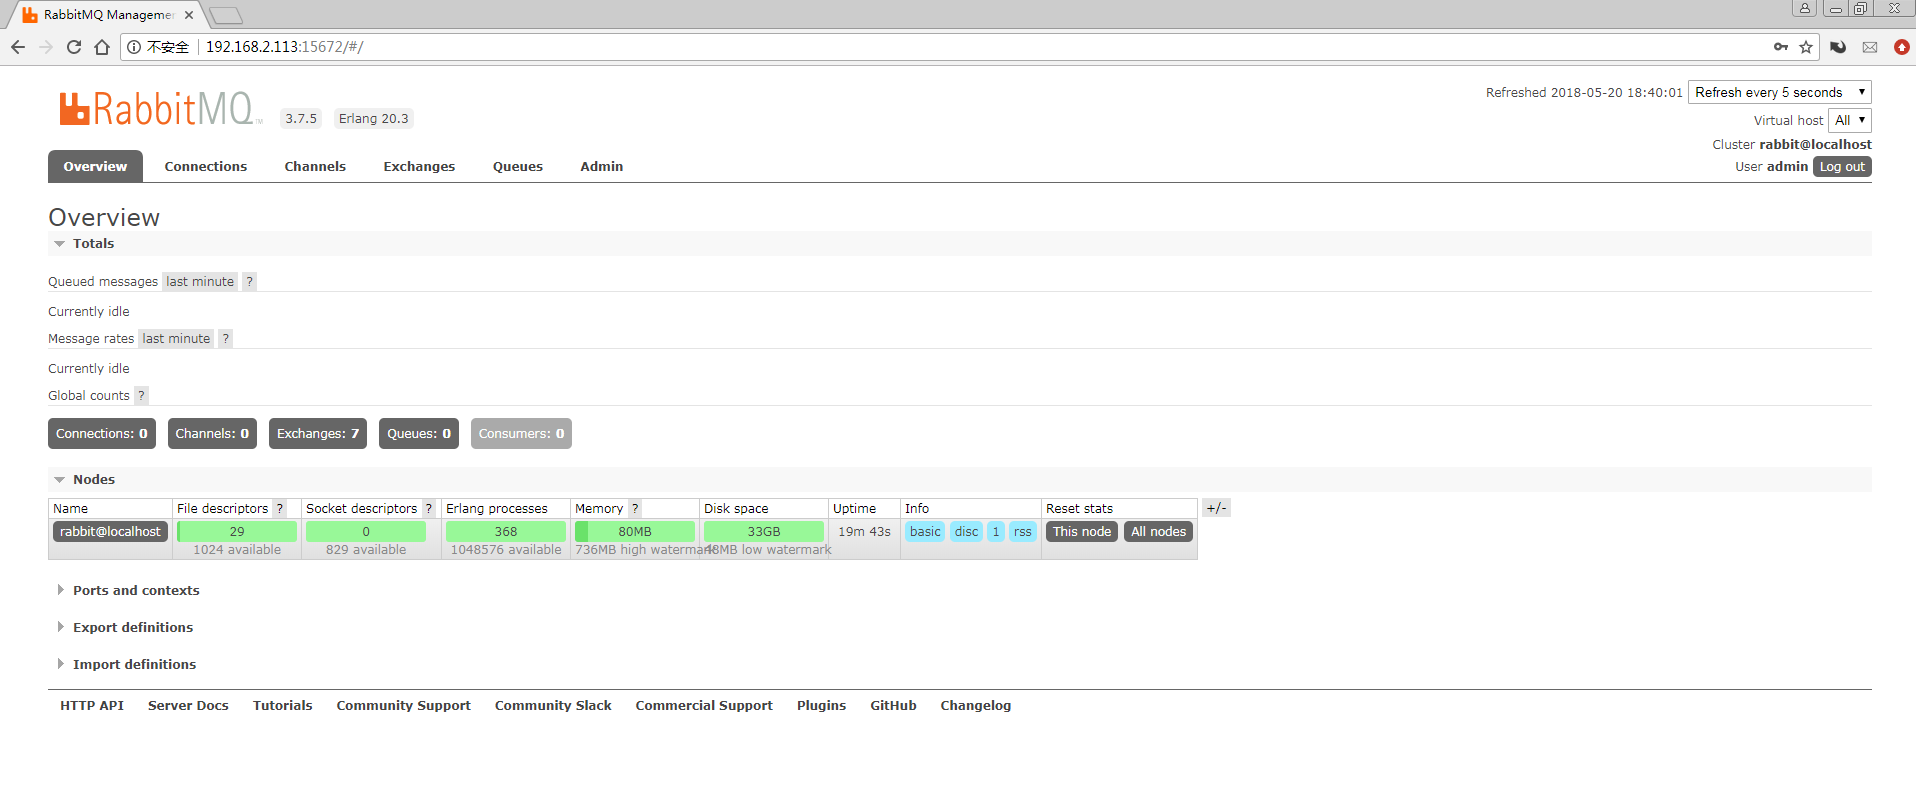Image resolution: width=1916 pixels, height=801 pixels.
Task: Open the Virtual host dropdown
Action: (1850, 120)
